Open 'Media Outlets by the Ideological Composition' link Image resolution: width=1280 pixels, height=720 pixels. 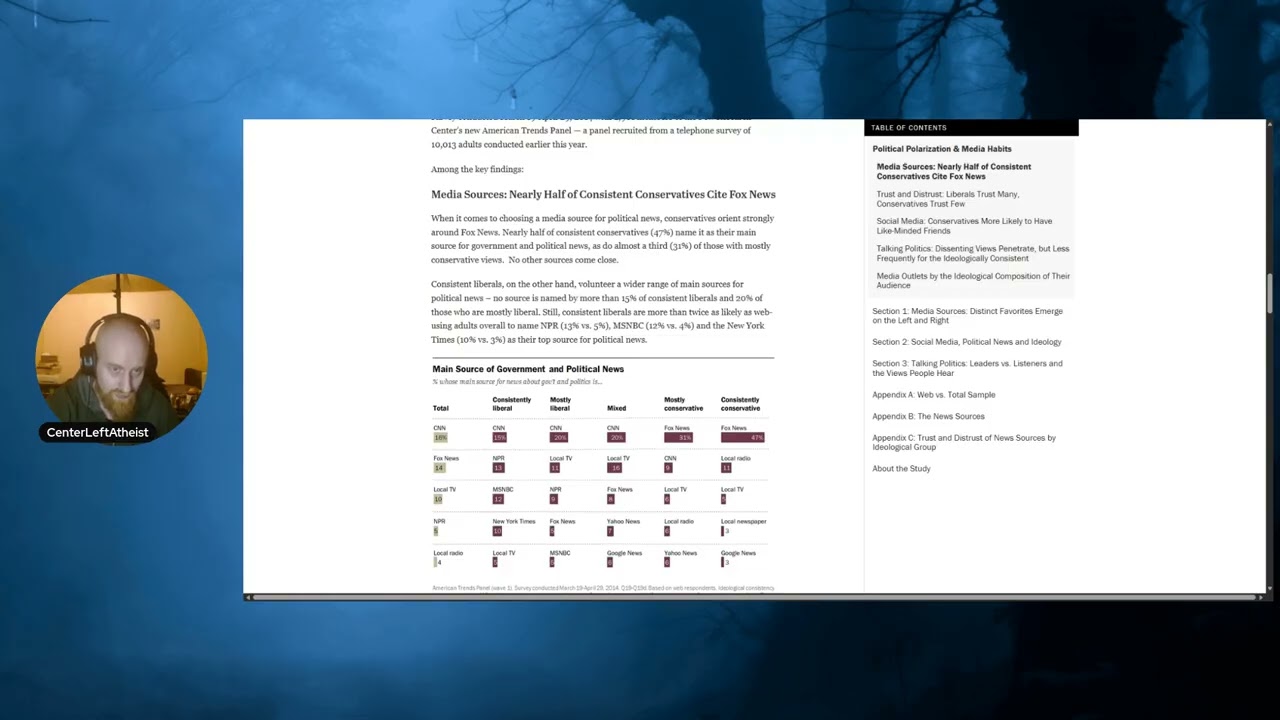point(973,280)
